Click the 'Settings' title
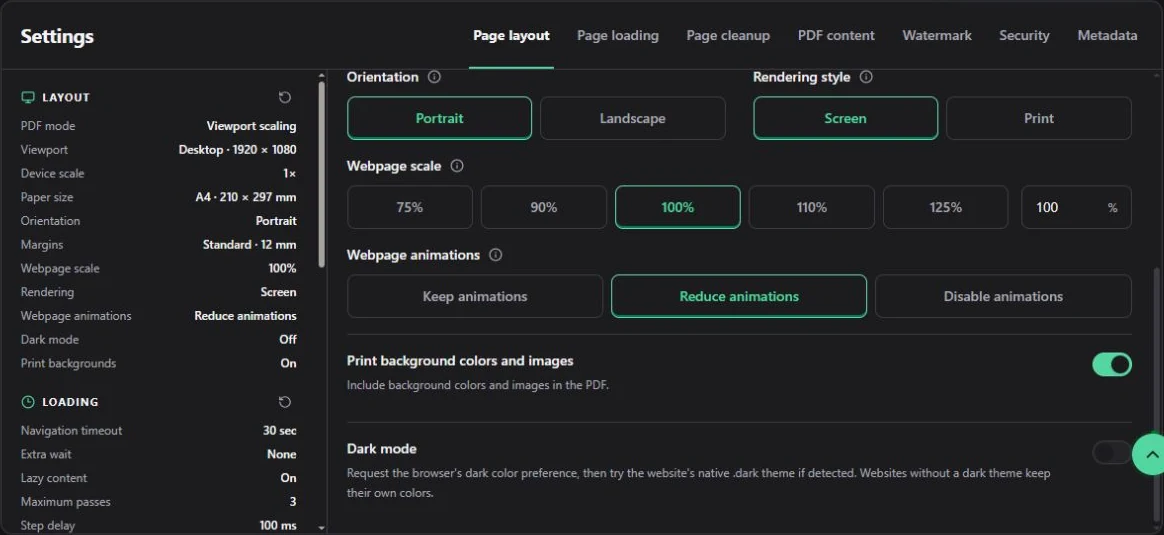This screenshot has width=1164, height=535. click(57, 36)
